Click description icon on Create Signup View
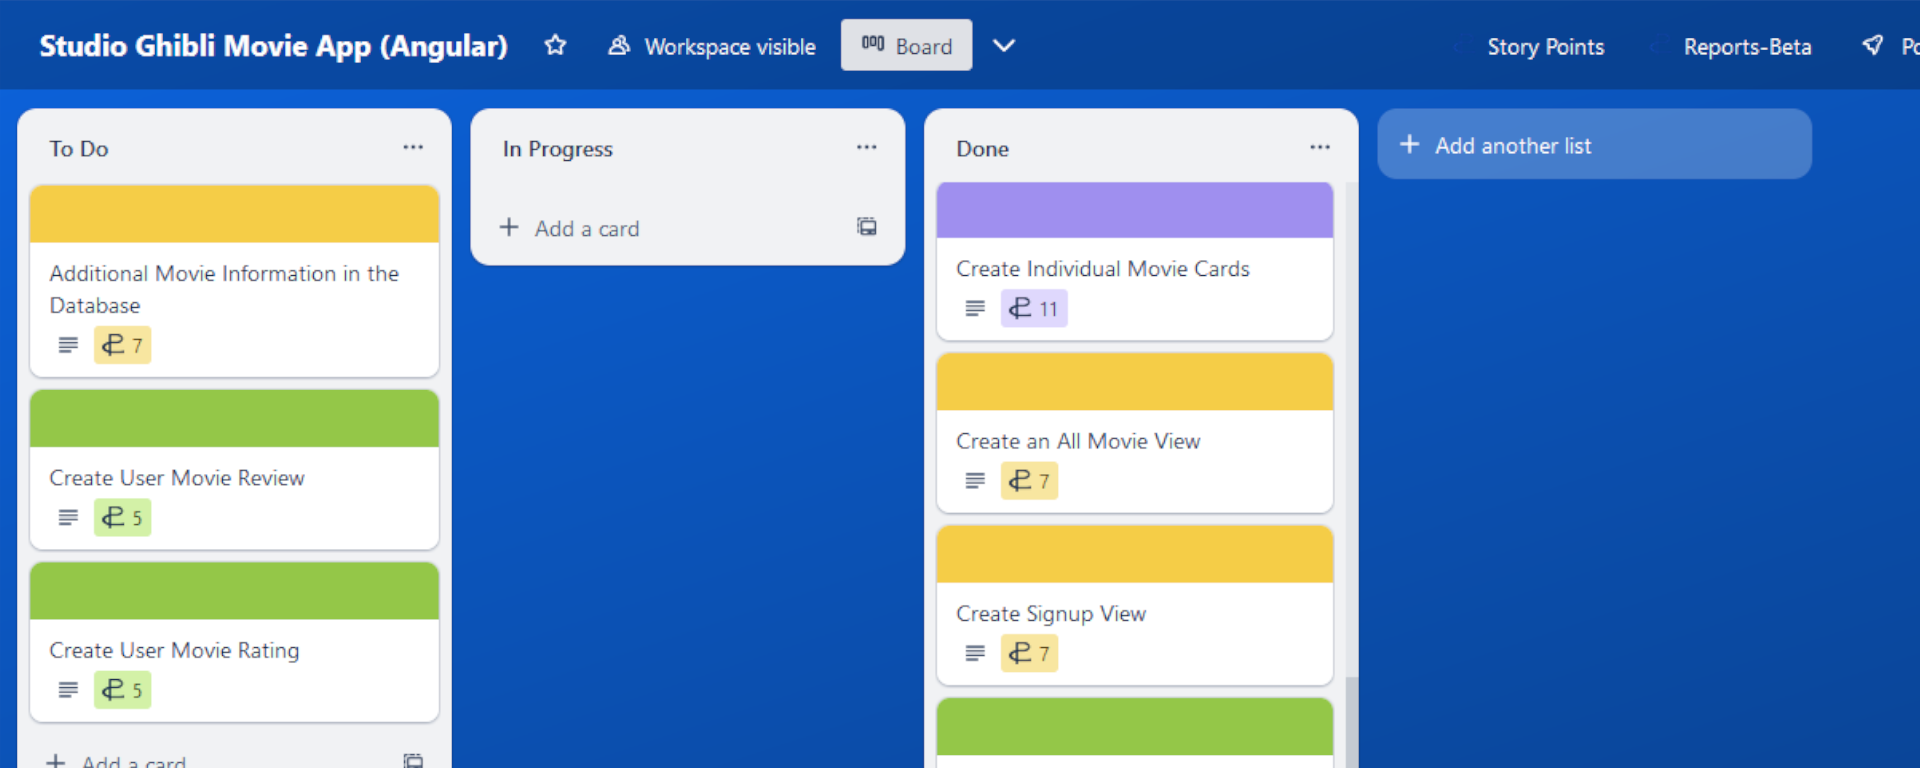This screenshot has height=768, width=1920. point(975,653)
